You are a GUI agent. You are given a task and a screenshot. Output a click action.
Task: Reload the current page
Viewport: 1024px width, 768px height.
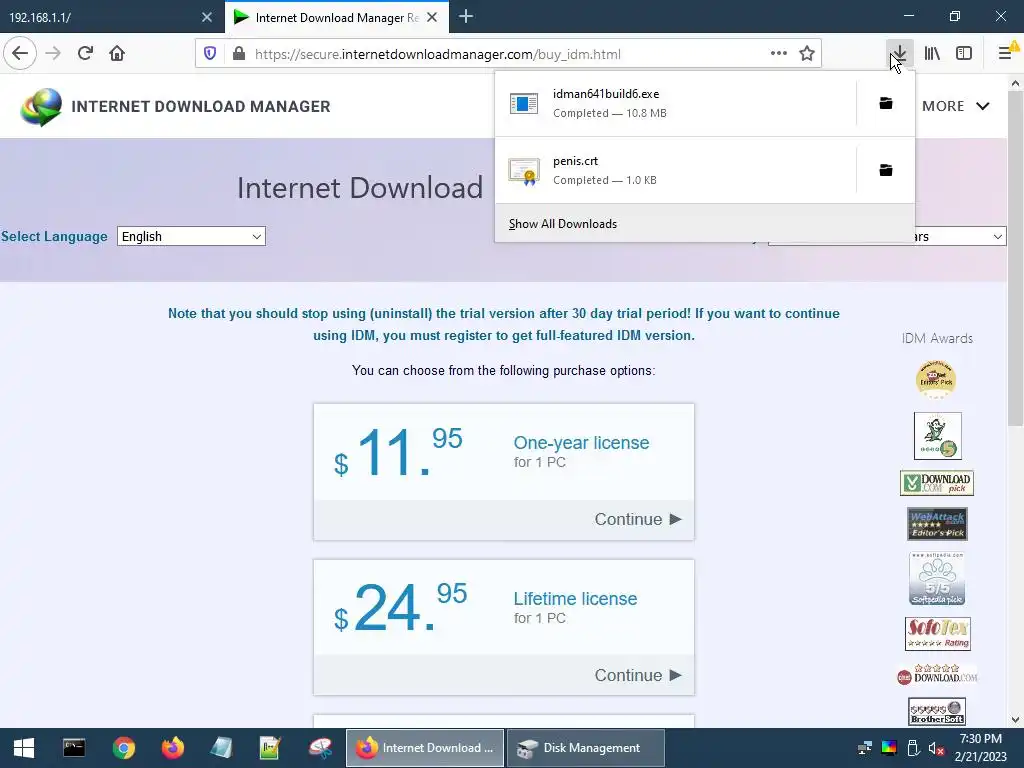[x=85, y=54]
